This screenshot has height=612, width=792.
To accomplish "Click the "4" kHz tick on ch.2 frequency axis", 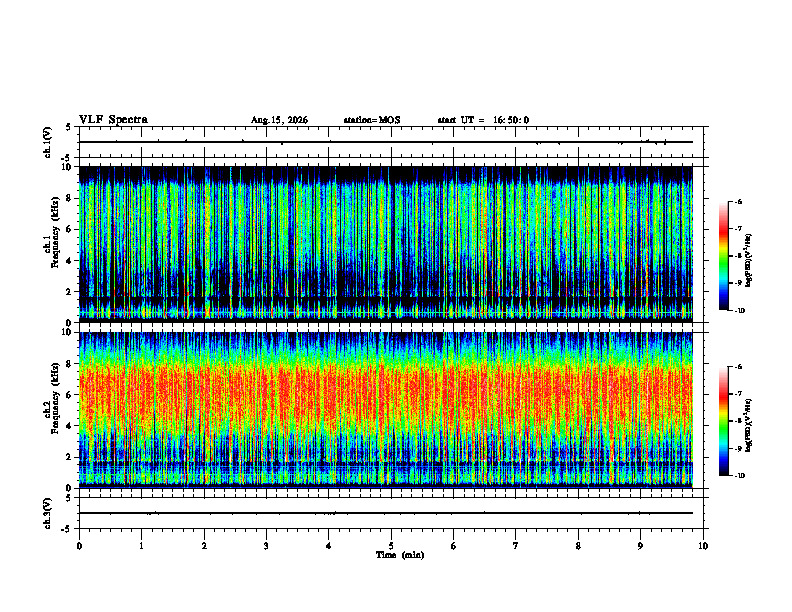I will coord(70,426).
